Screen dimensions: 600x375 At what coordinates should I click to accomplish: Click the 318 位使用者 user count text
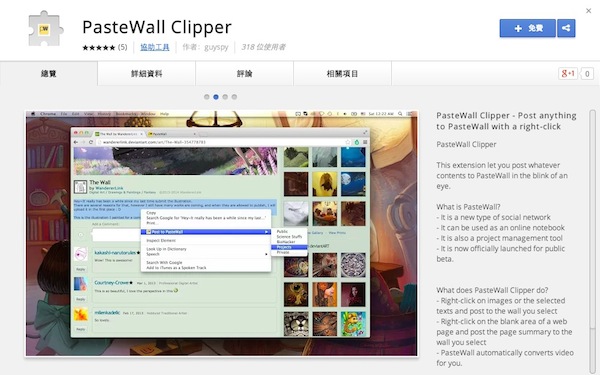coord(263,47)
